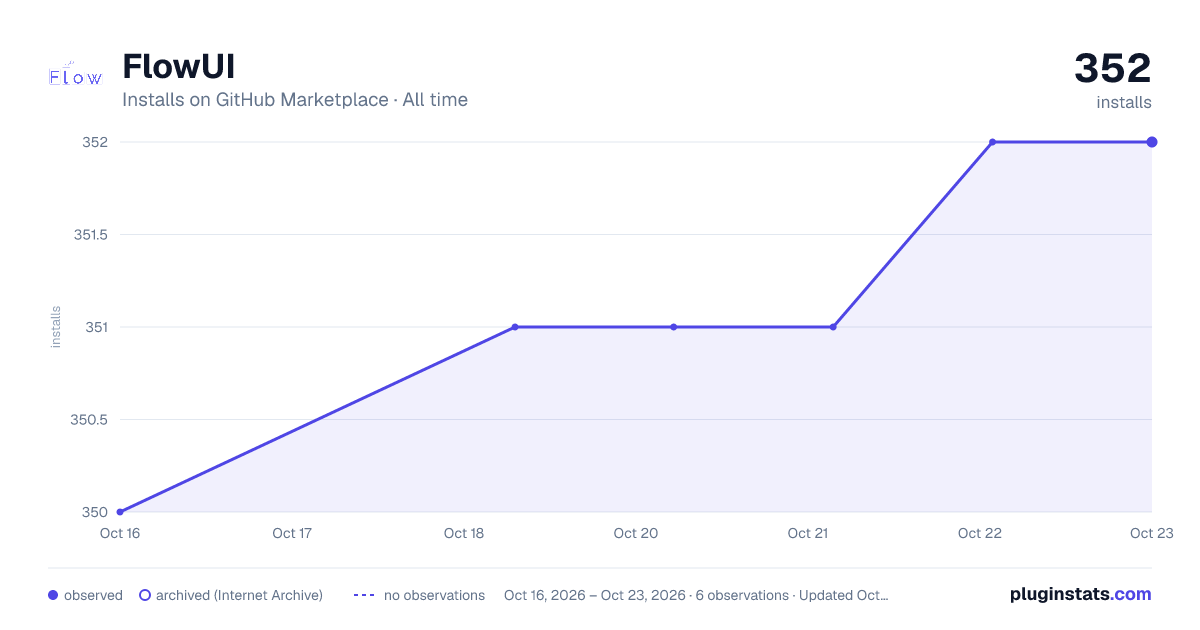
Task: Click the vertical 'installs' axis title
Action: tap(56, 327)
